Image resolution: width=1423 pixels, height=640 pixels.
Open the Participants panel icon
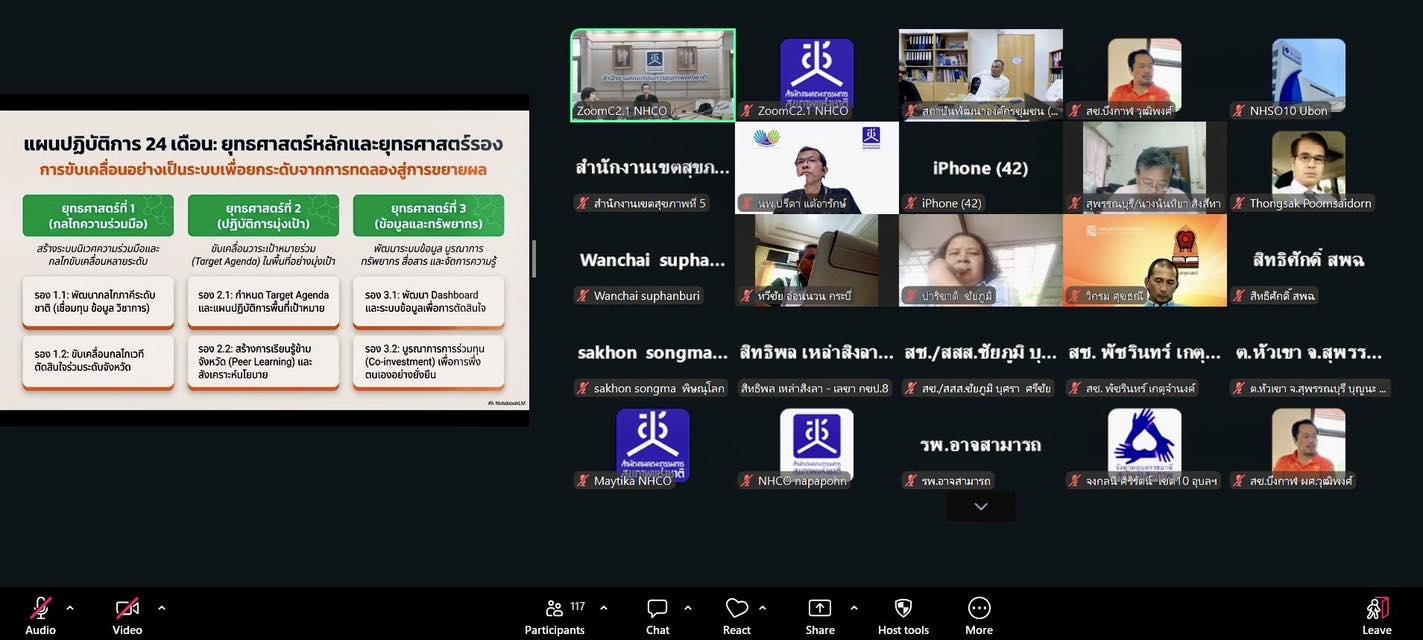click(x=554, y=608)
